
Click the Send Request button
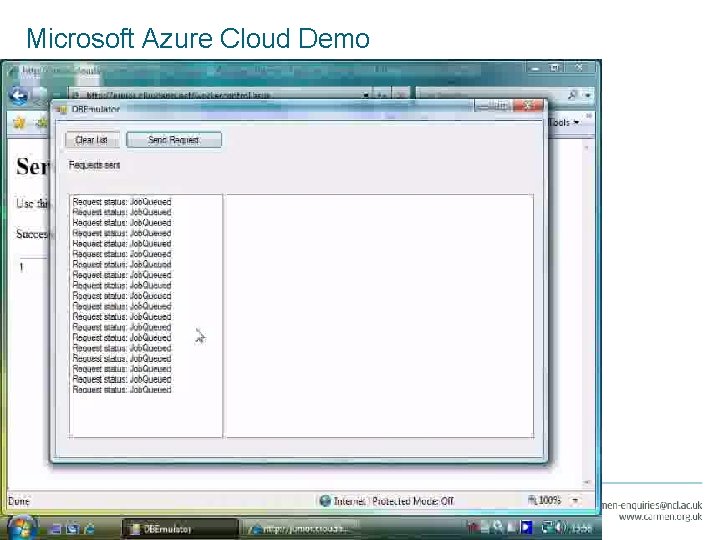click(x=174, y=140)
